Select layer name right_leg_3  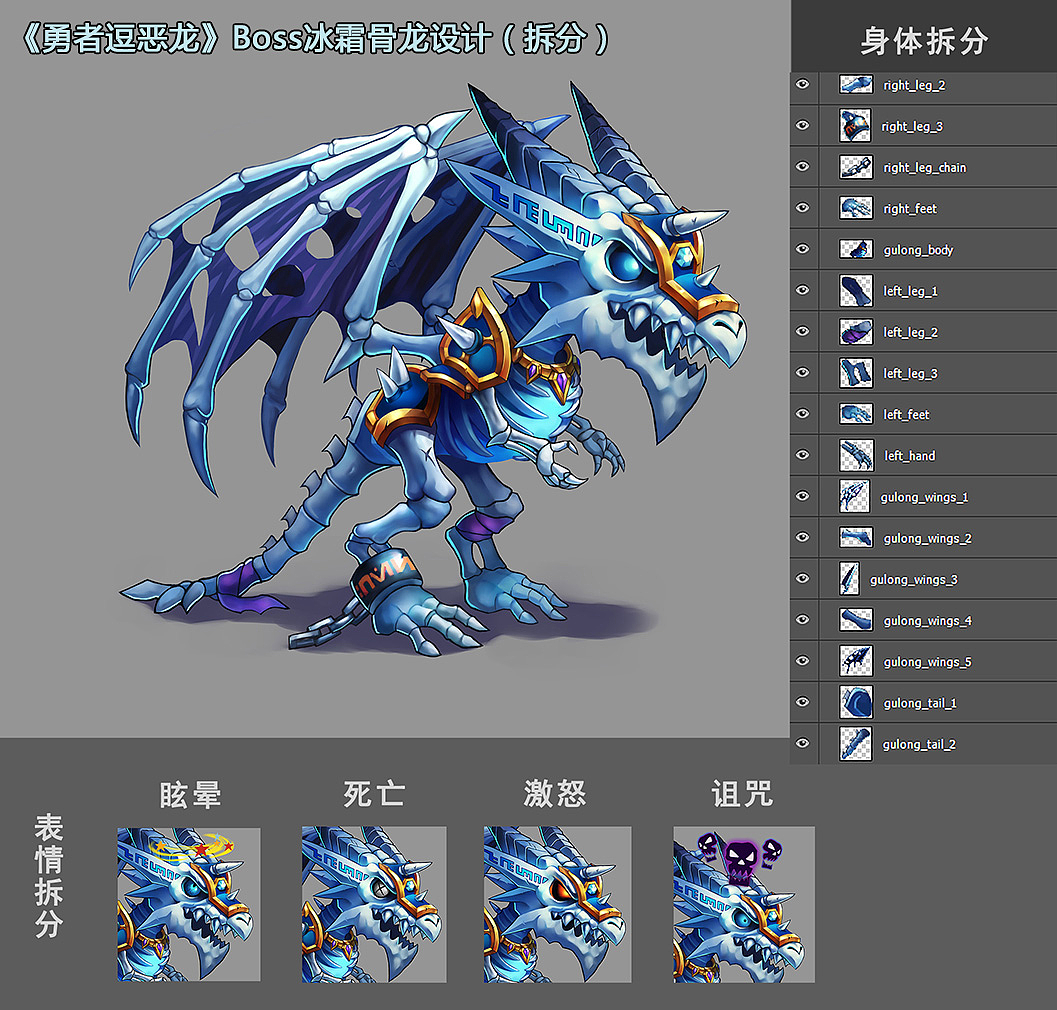coord(912,127)
